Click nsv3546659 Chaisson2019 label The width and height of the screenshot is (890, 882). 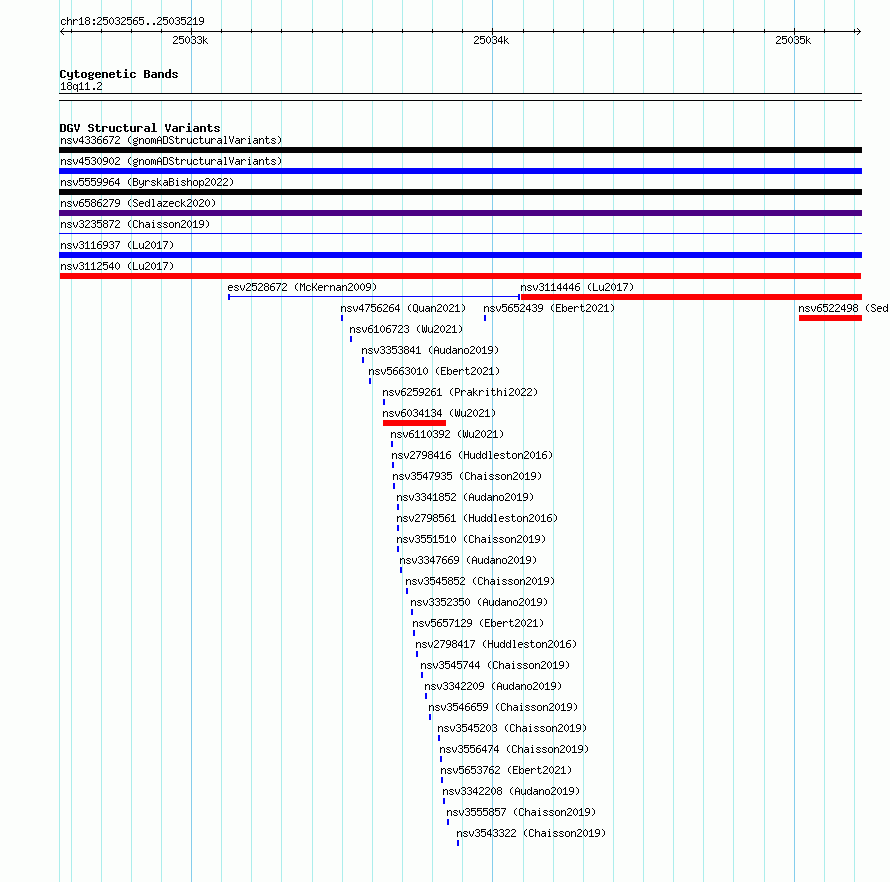click(503, 707)
